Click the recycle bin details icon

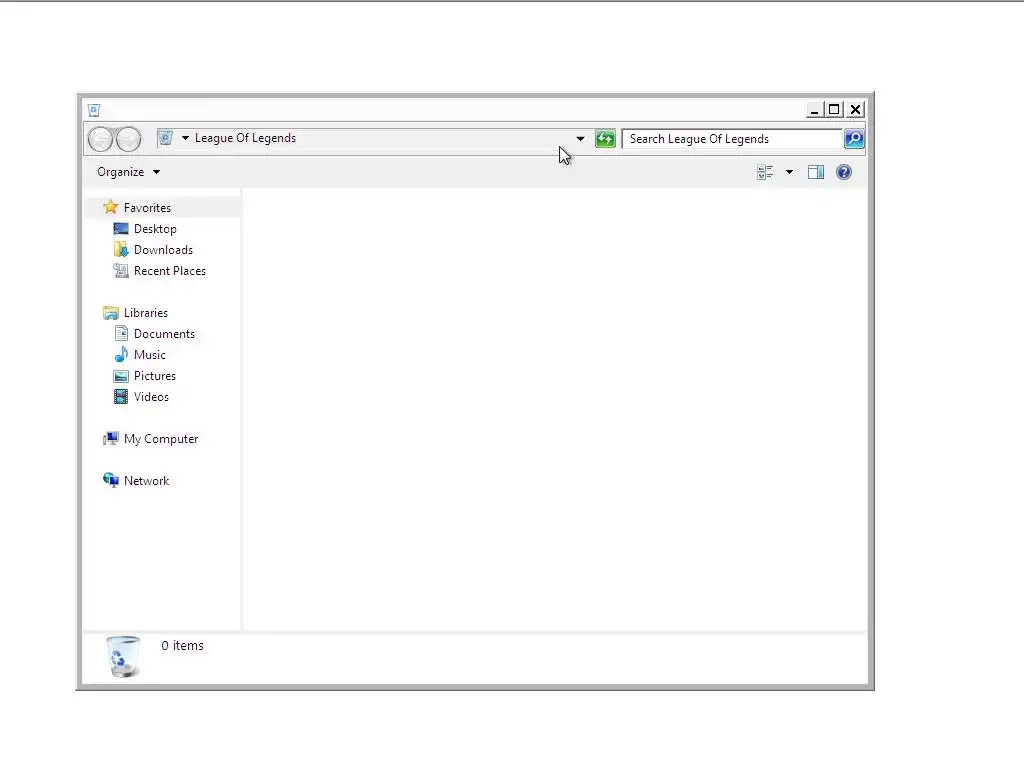123,656
